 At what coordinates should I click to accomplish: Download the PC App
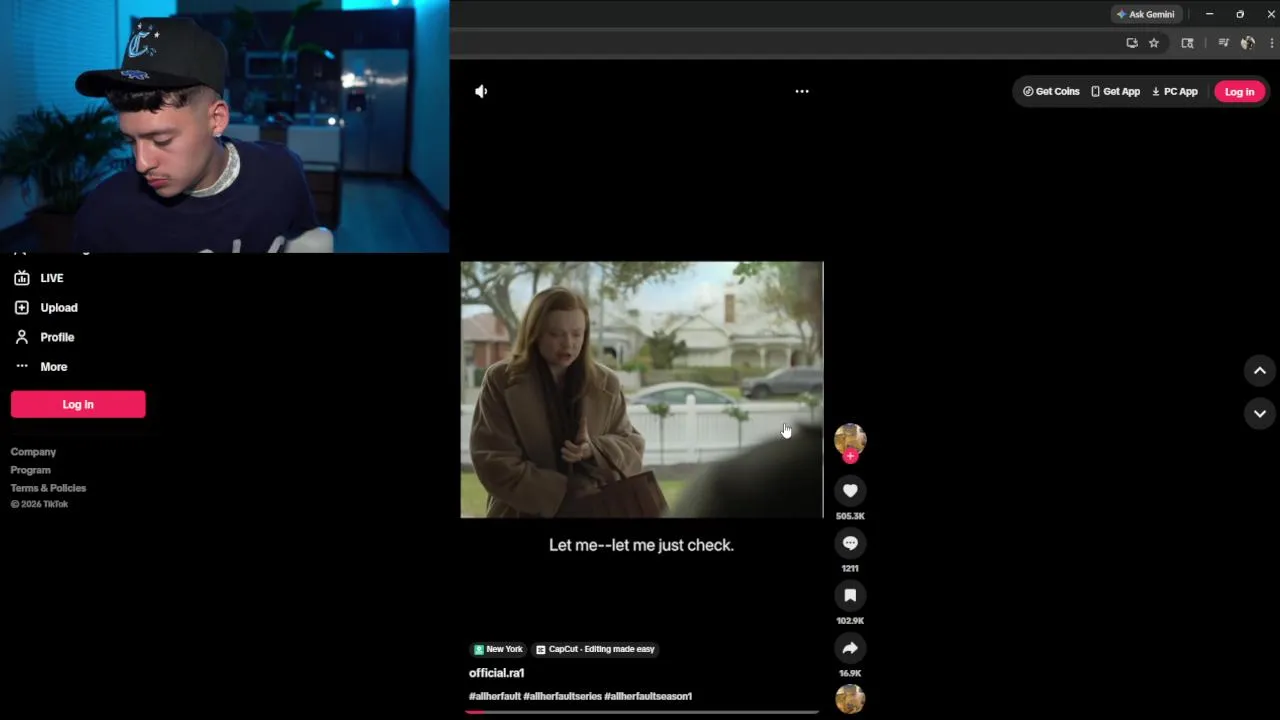pos(1174,91)
